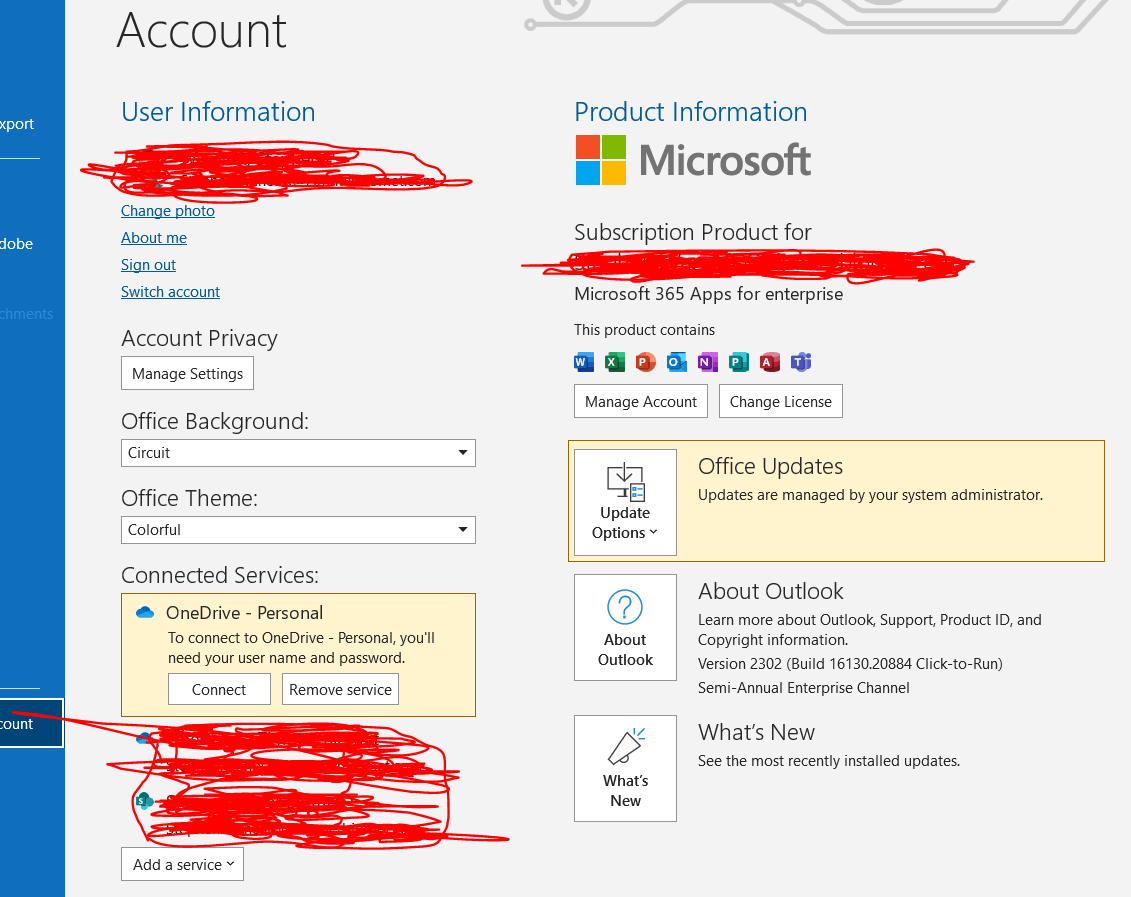The width and height of the screenshot is (1131, 897).
Task: Click the OneDrive cloud icon beside Personal
Action: pos(145,613)
